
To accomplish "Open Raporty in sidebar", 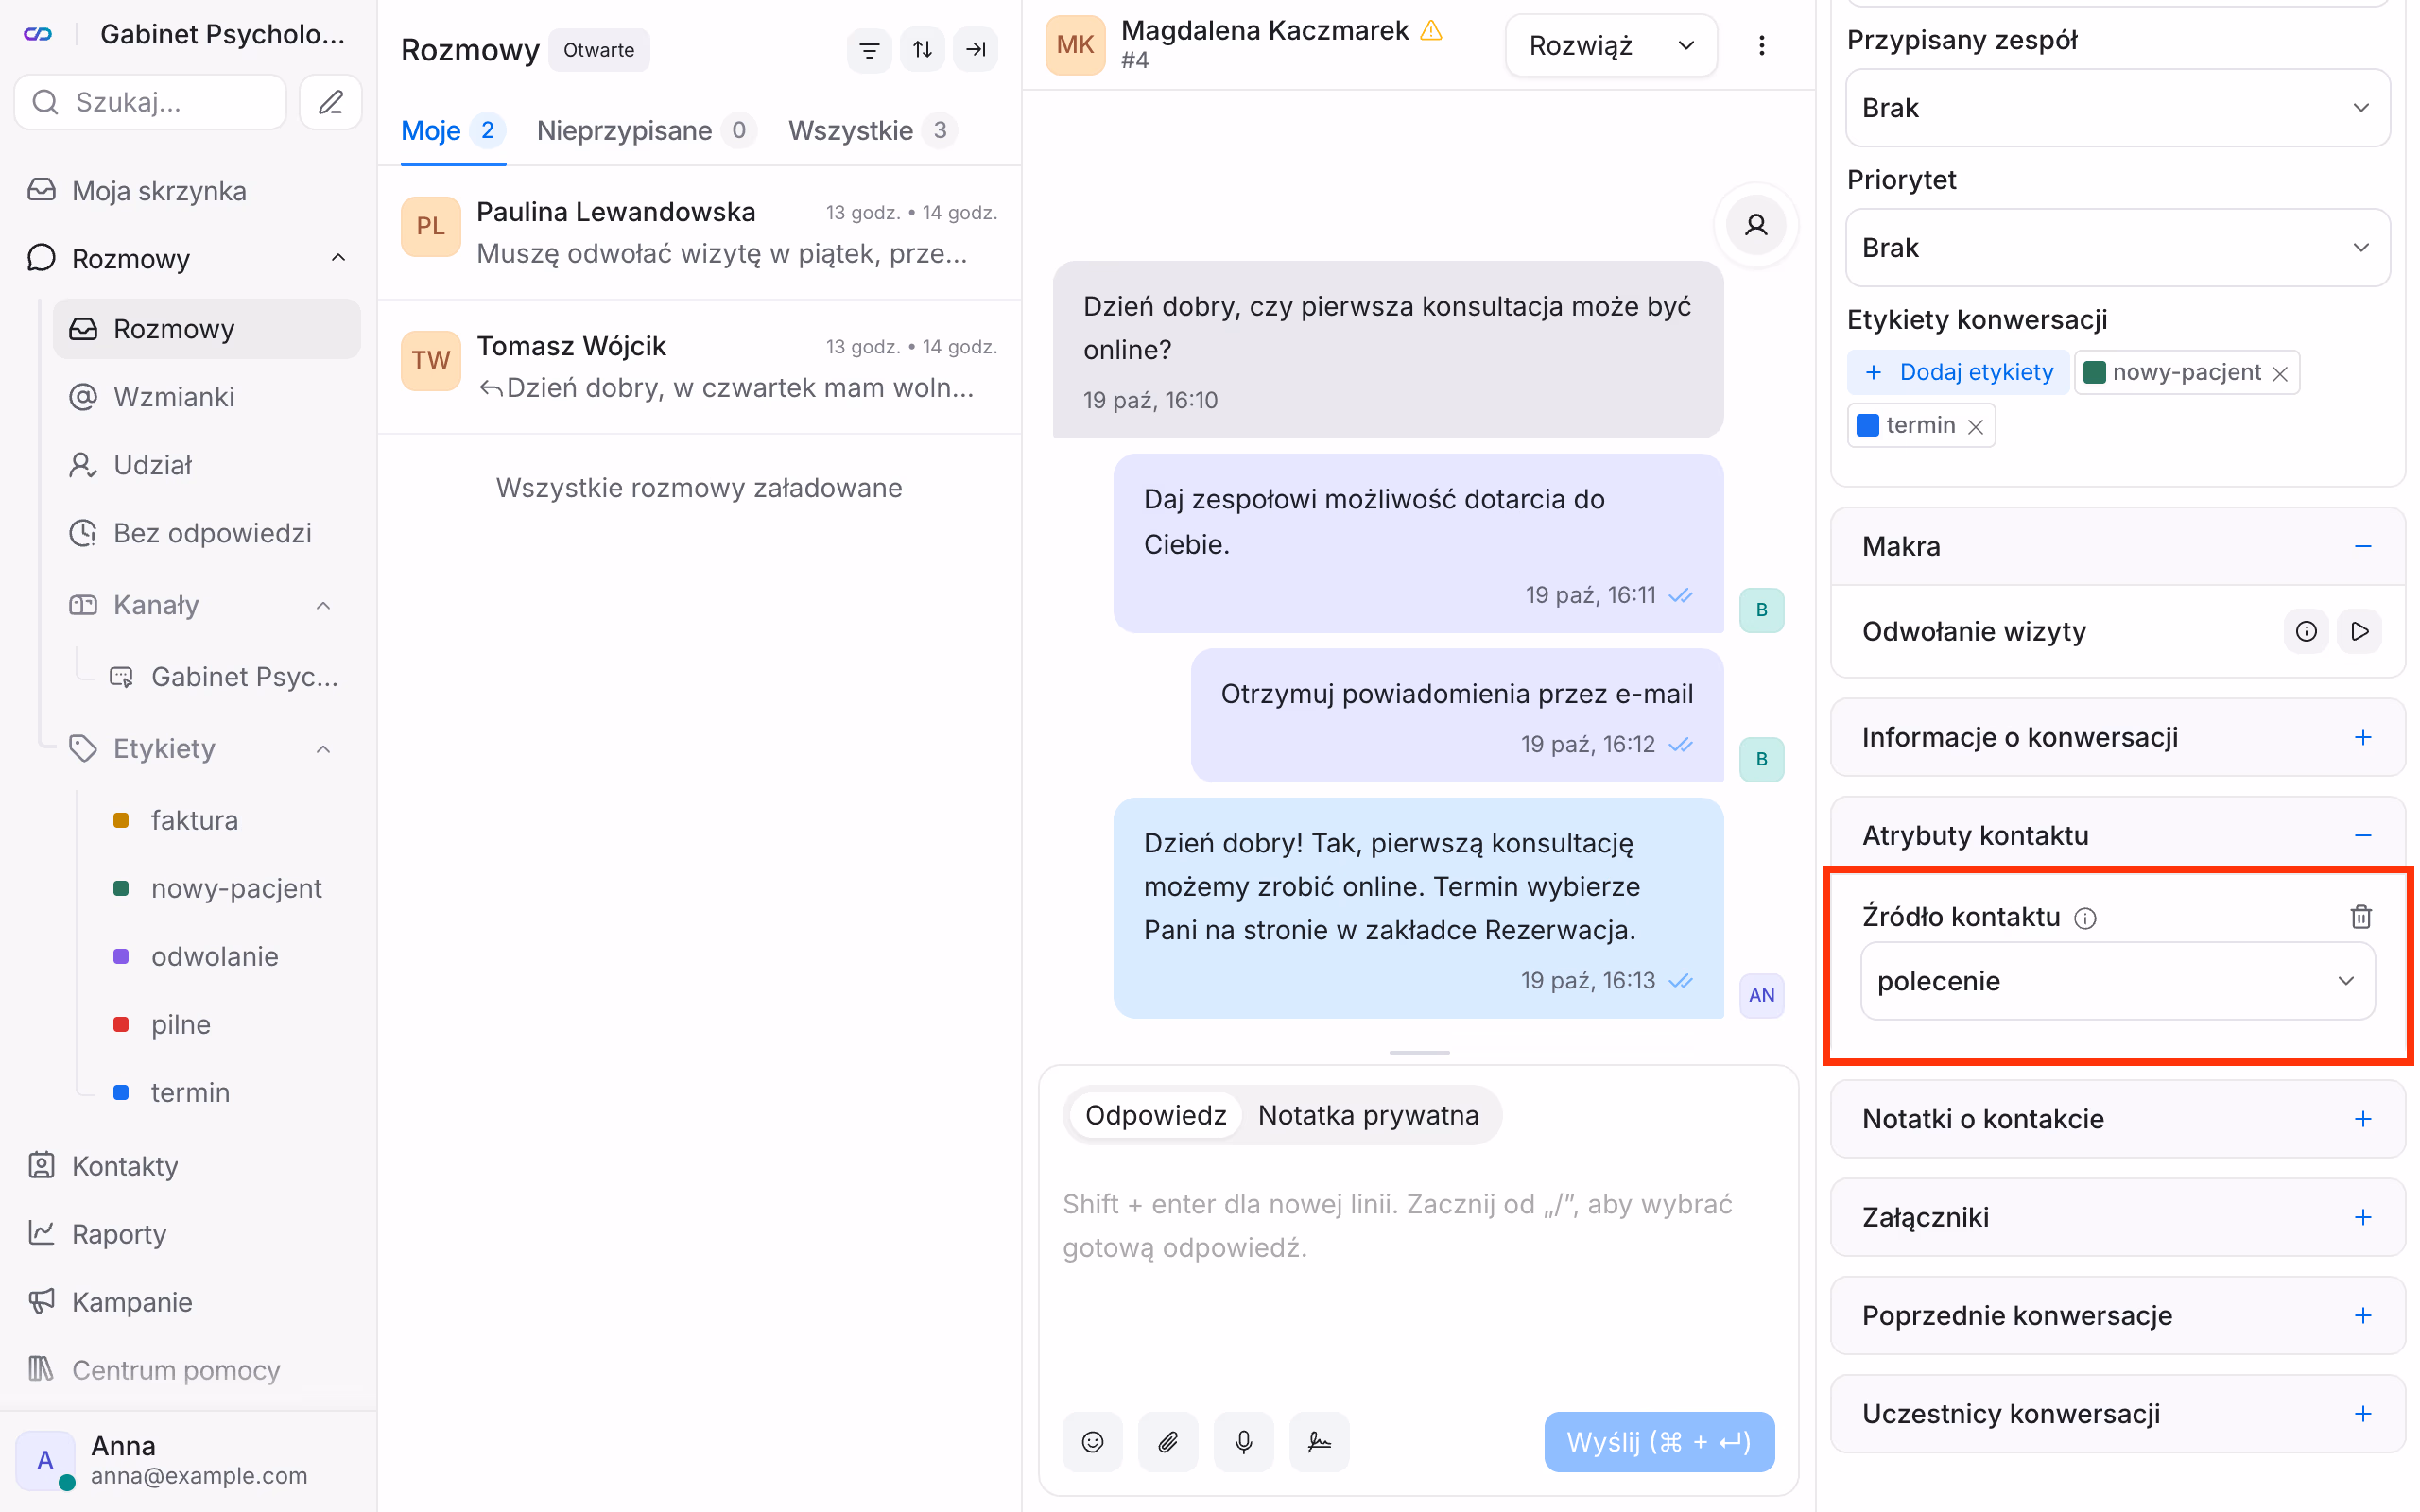I will tap(118, 1234).
